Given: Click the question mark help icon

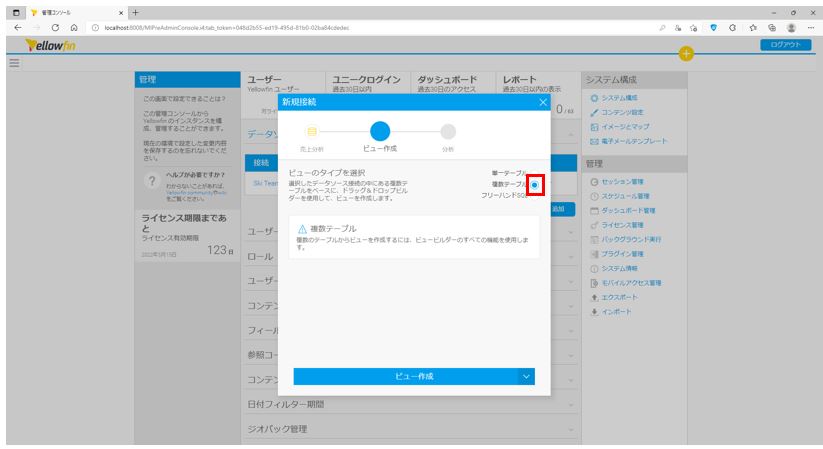Looking at the screenshot, I should click(x=152, y=181).
